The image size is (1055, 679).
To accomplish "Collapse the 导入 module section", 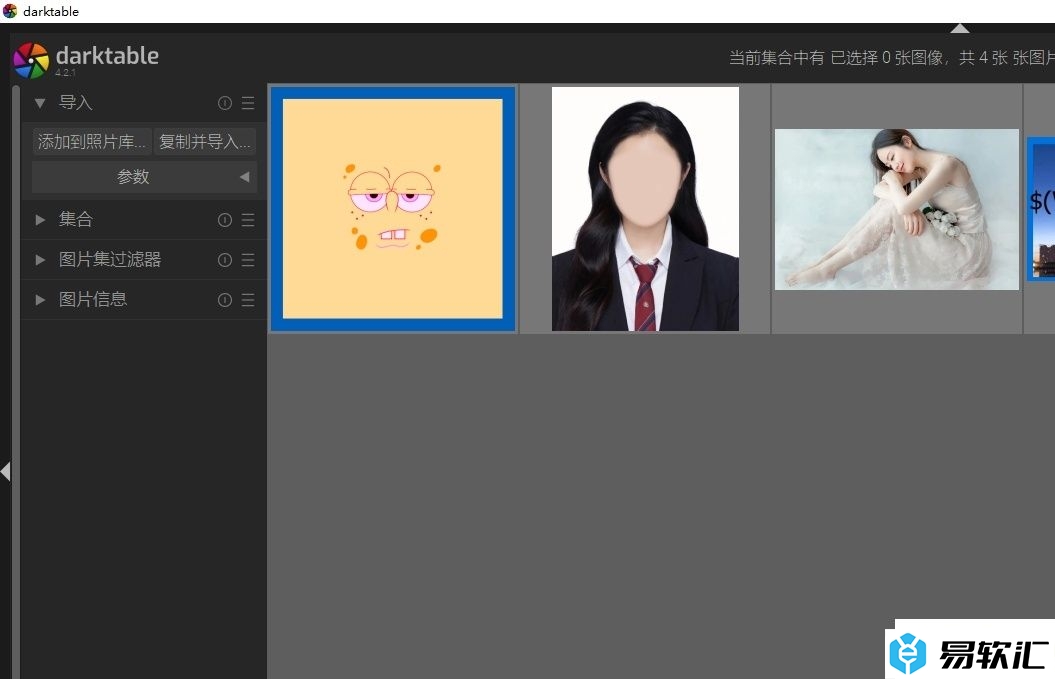I will coord(40,103).
